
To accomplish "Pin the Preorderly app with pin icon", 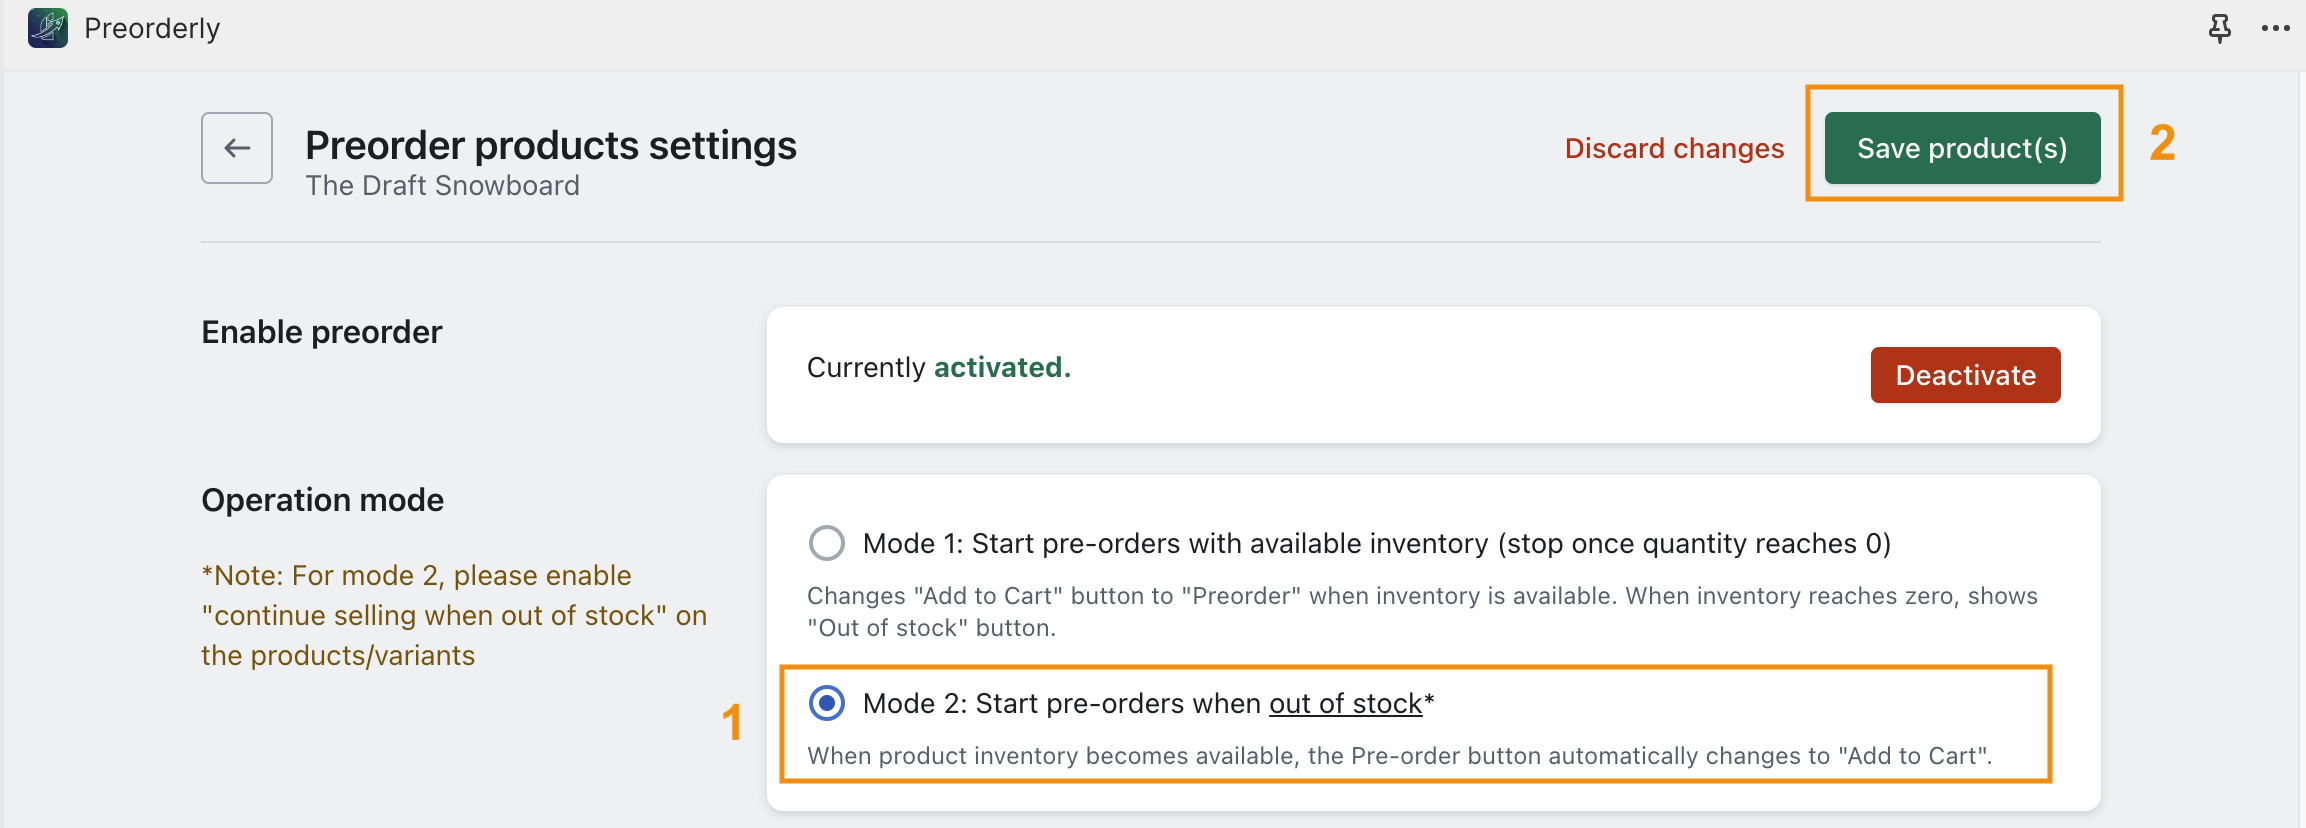I will click(x=2219, y=28).
